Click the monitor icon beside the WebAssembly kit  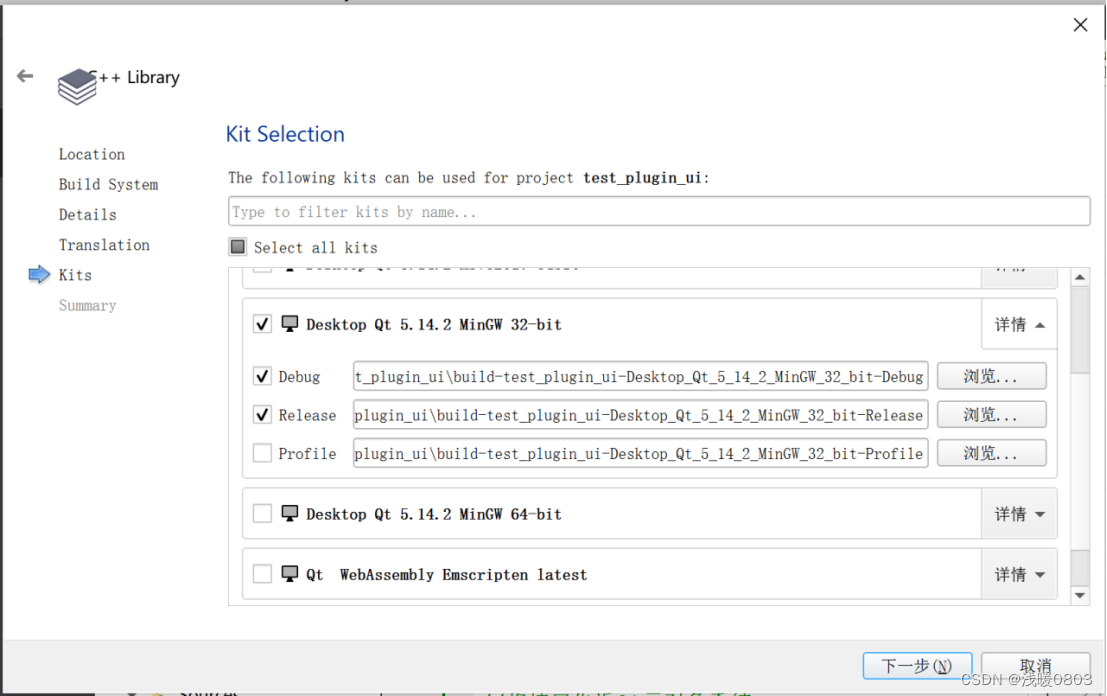coord(289,574)
